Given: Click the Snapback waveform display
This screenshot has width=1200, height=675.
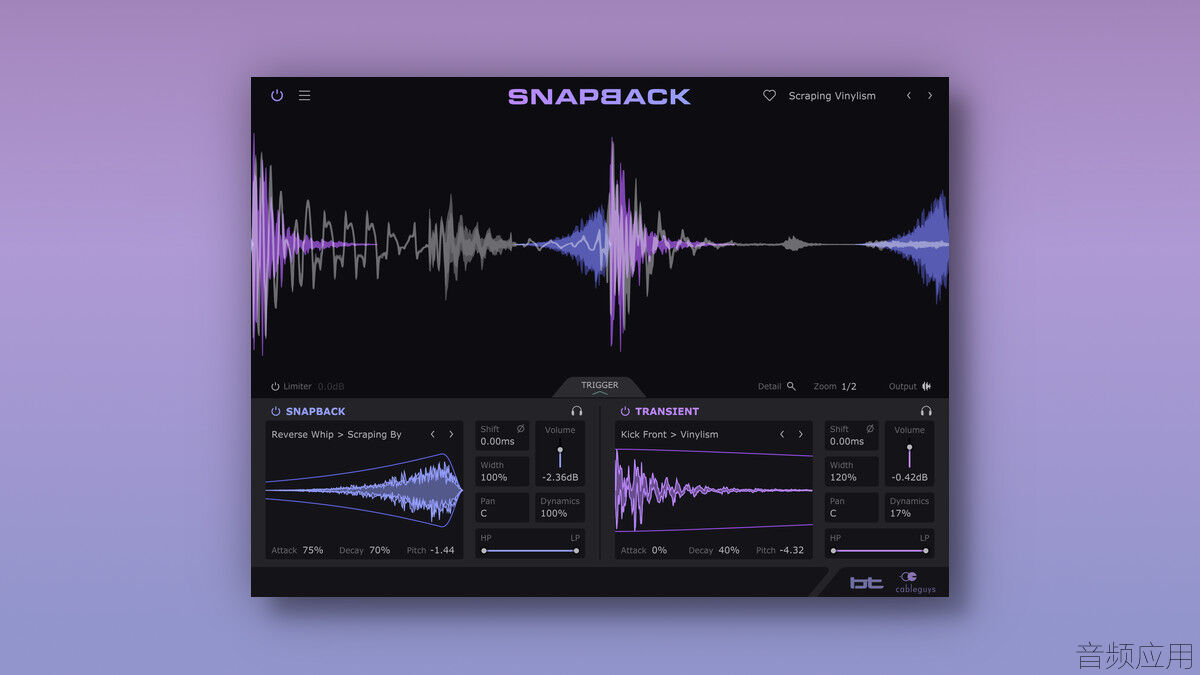Looking at the screenshot, I should (x=364, y=490).
